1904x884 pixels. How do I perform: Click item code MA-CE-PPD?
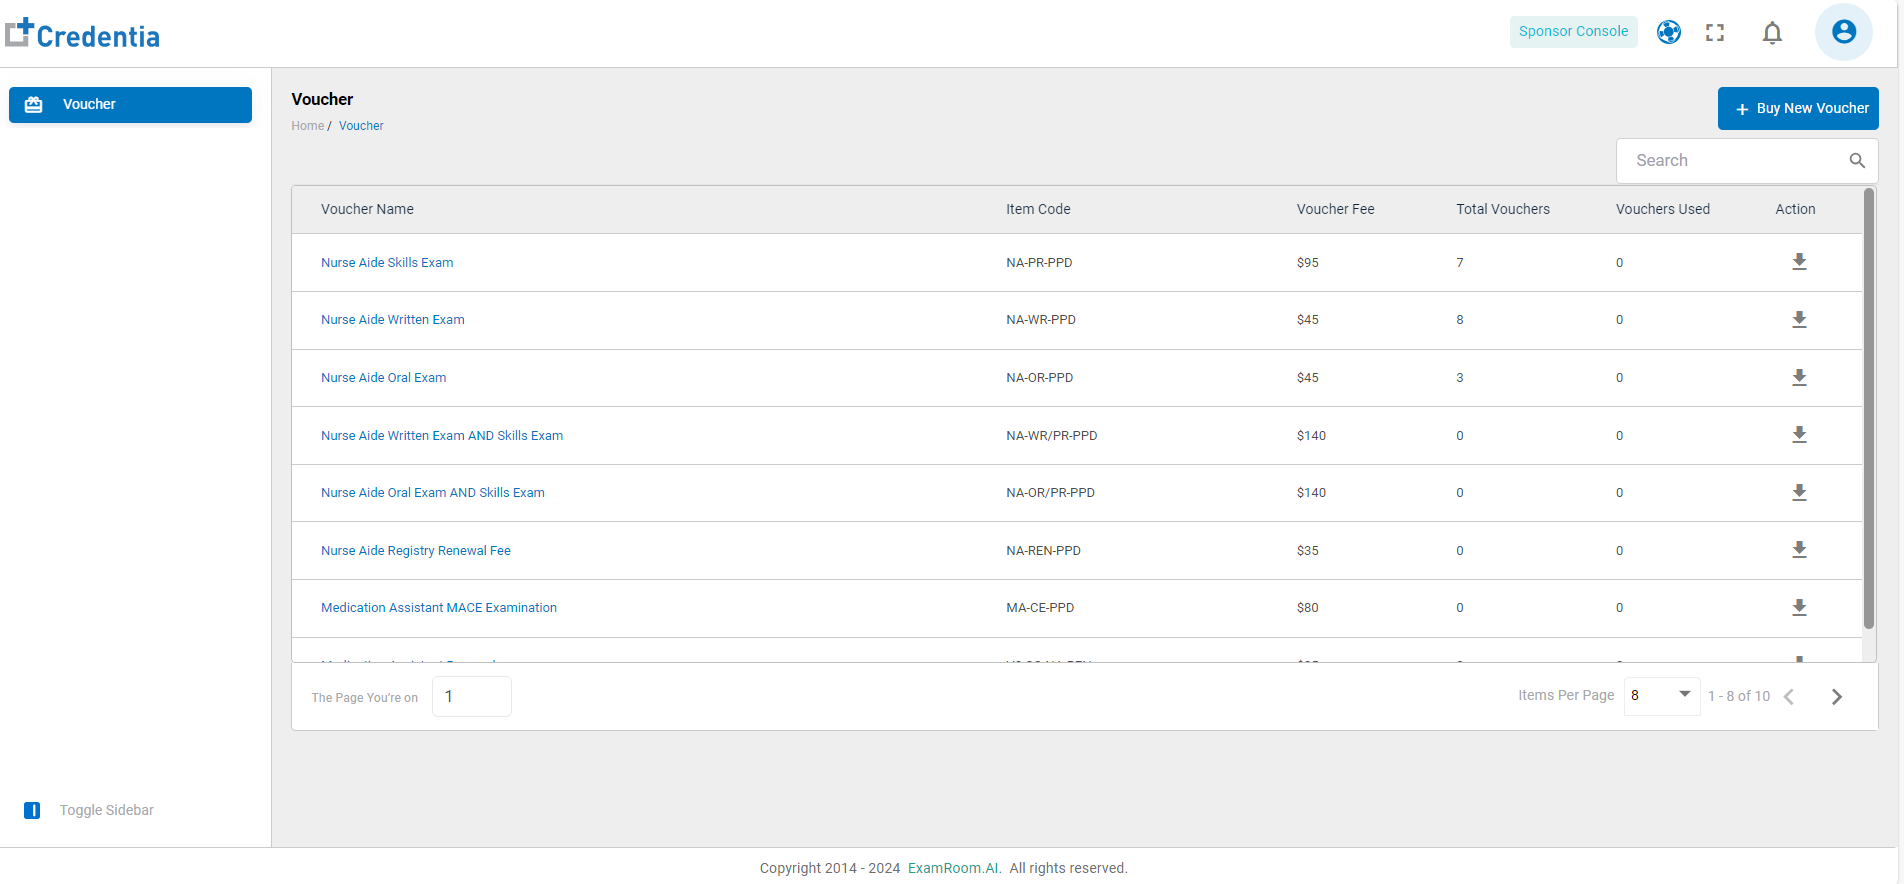(x=1040, y=608)
